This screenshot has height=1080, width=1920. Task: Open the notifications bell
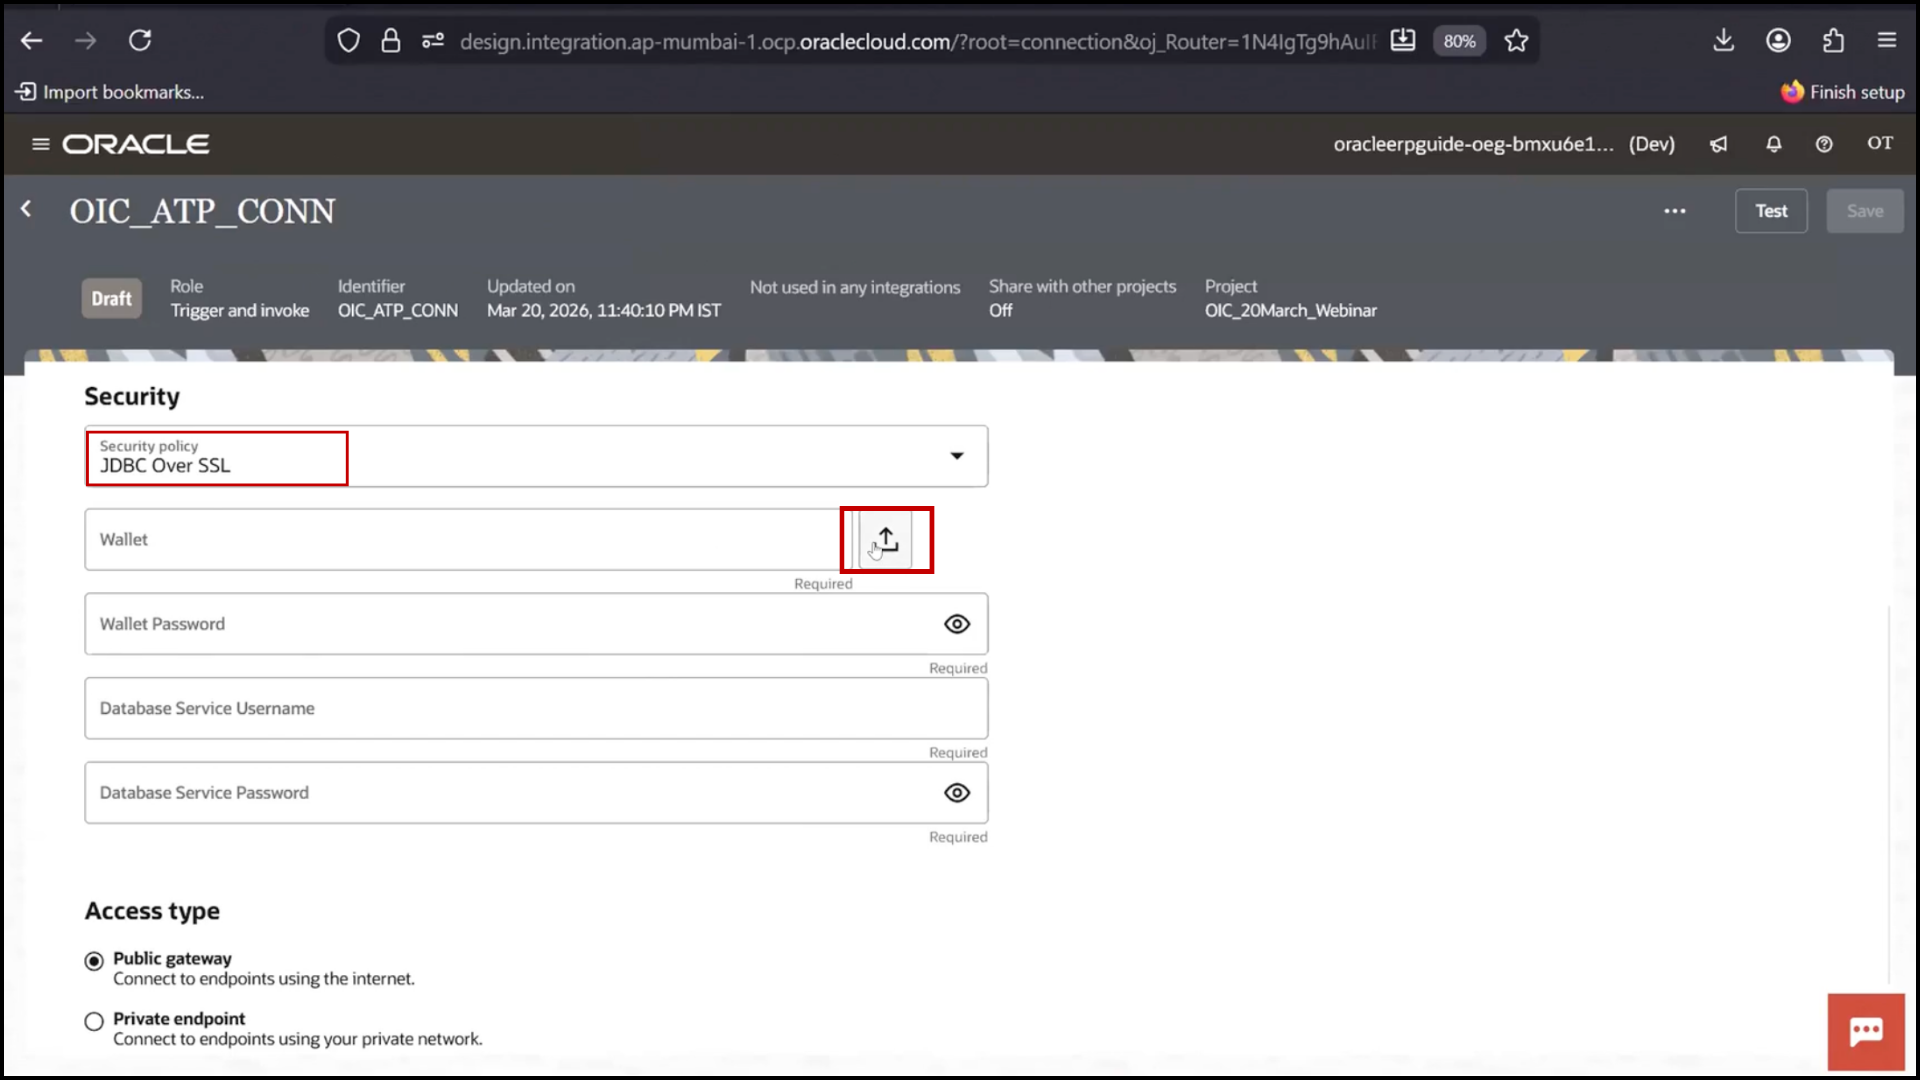[1773, 144]
